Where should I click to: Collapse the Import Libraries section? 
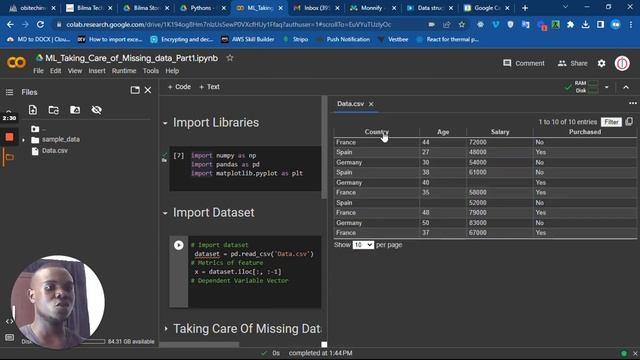165,123
